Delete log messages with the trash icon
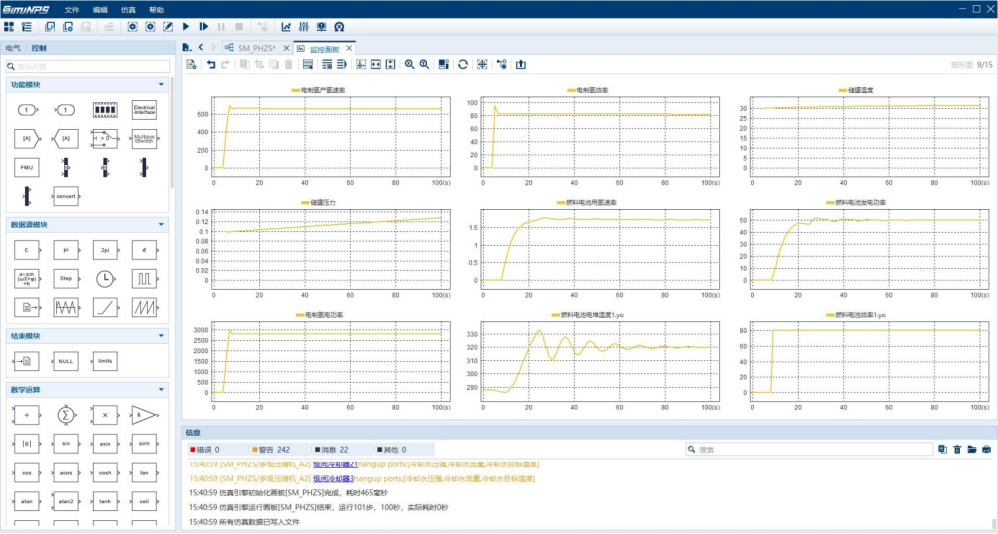Image resolution: width=998 pixels, height=534 pixels. click(x=957, y=450)
